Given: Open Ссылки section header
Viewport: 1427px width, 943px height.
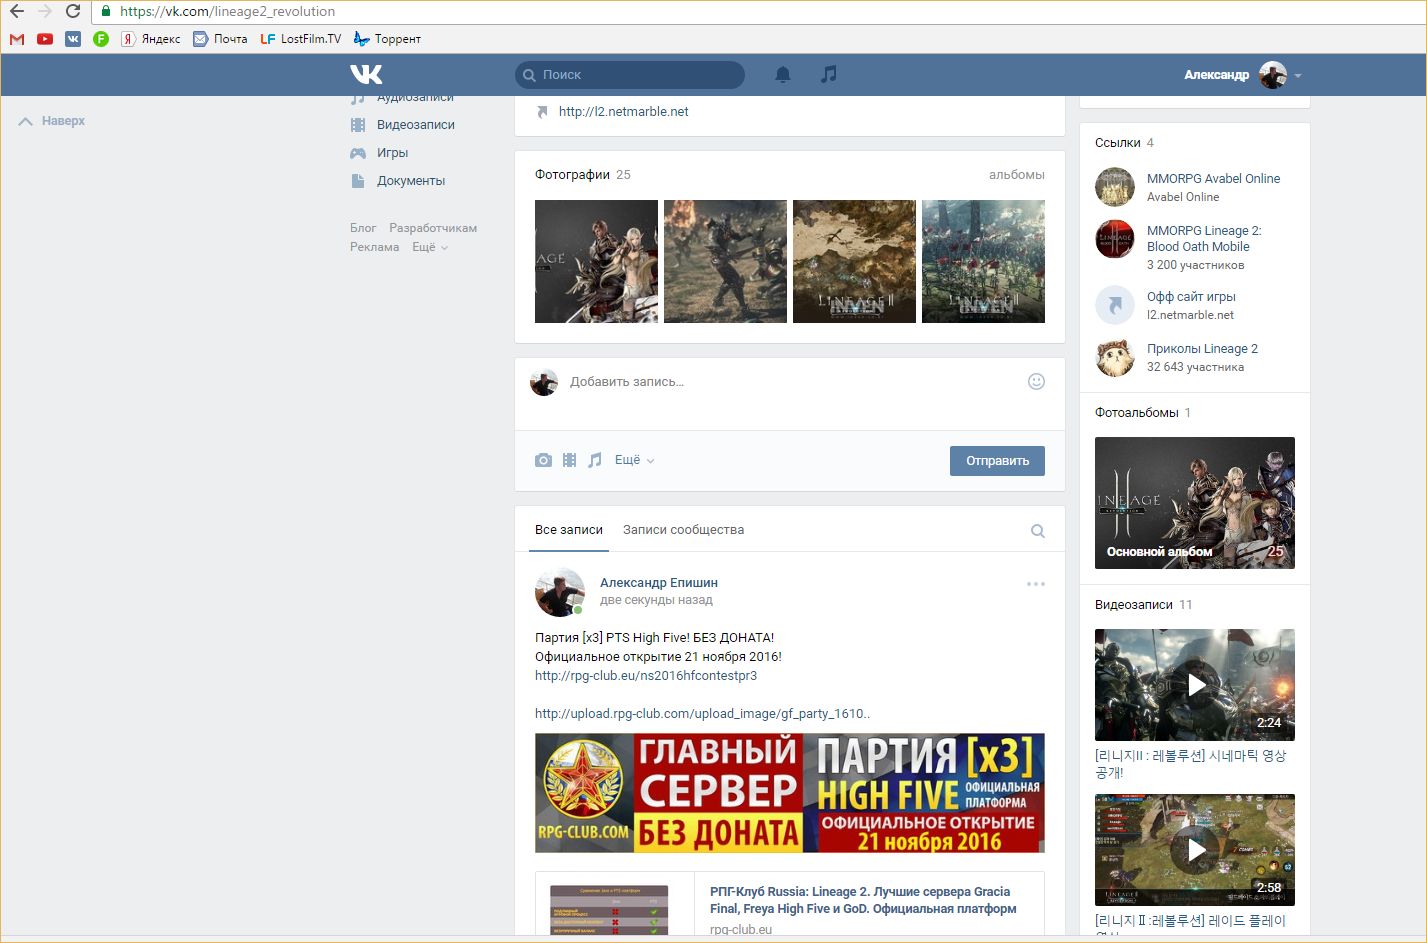Looking at the screenshot, I should [x=1124, y=143].
